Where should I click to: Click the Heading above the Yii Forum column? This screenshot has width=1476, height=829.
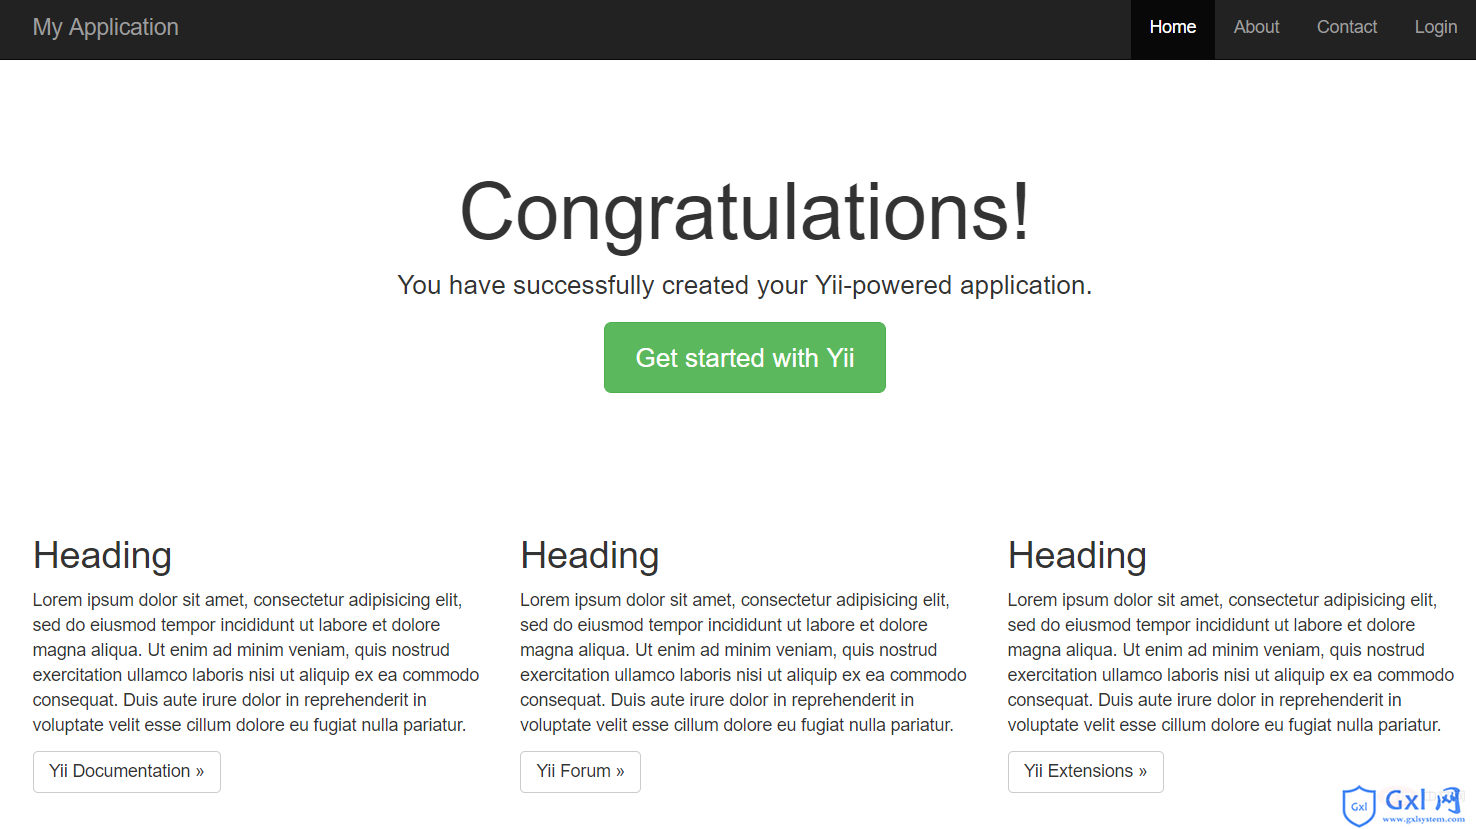click(x=589, y=556)
